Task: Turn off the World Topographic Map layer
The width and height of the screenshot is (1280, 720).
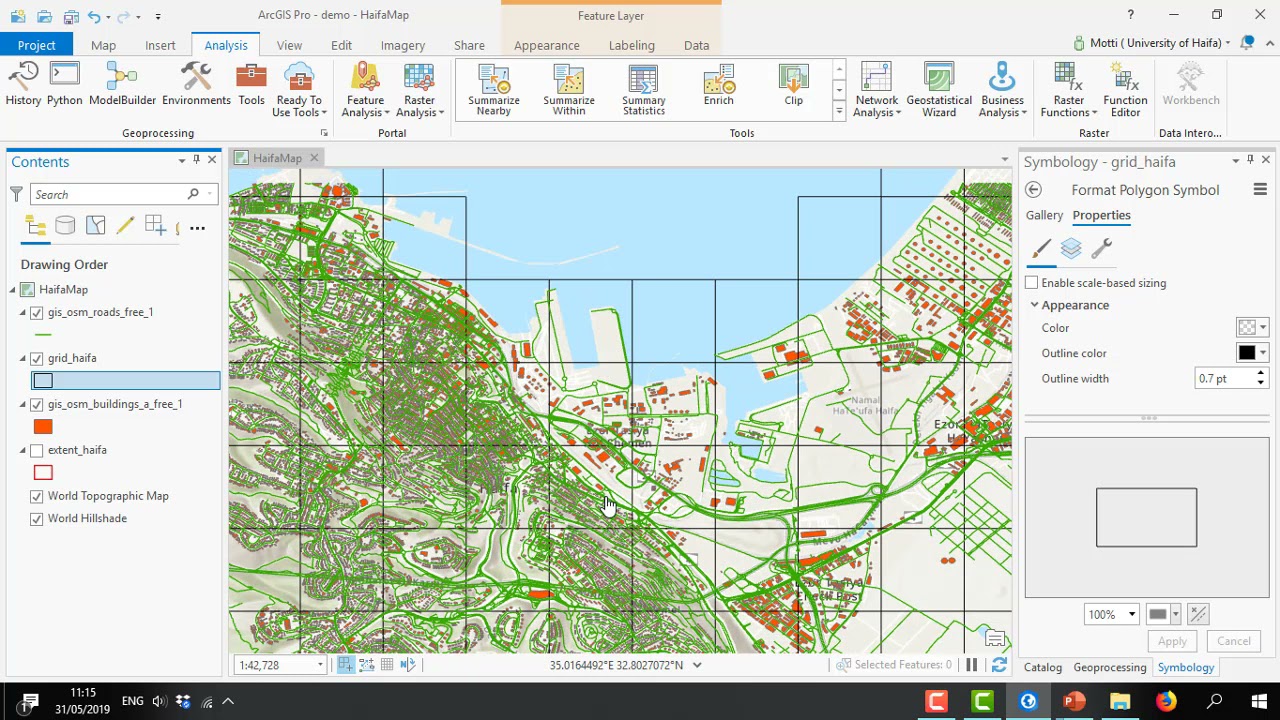Action: (37, 496)
